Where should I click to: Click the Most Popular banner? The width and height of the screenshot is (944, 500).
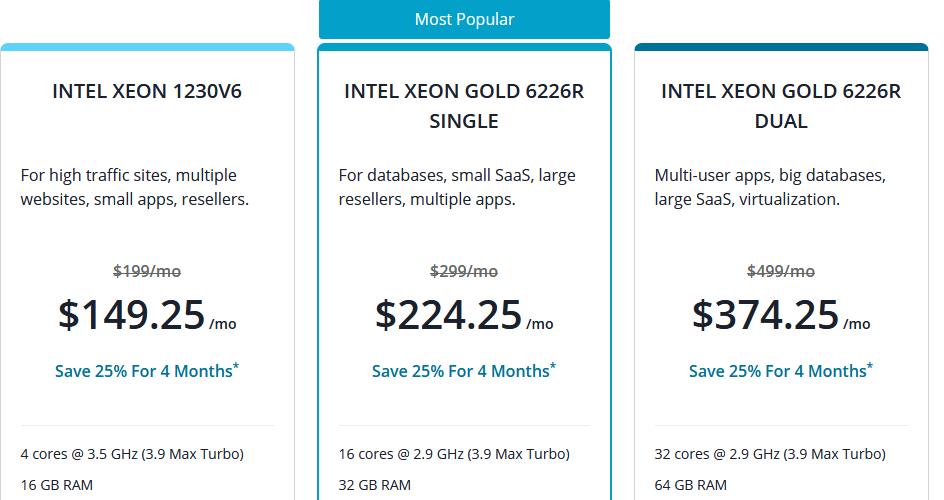(464, 19)
